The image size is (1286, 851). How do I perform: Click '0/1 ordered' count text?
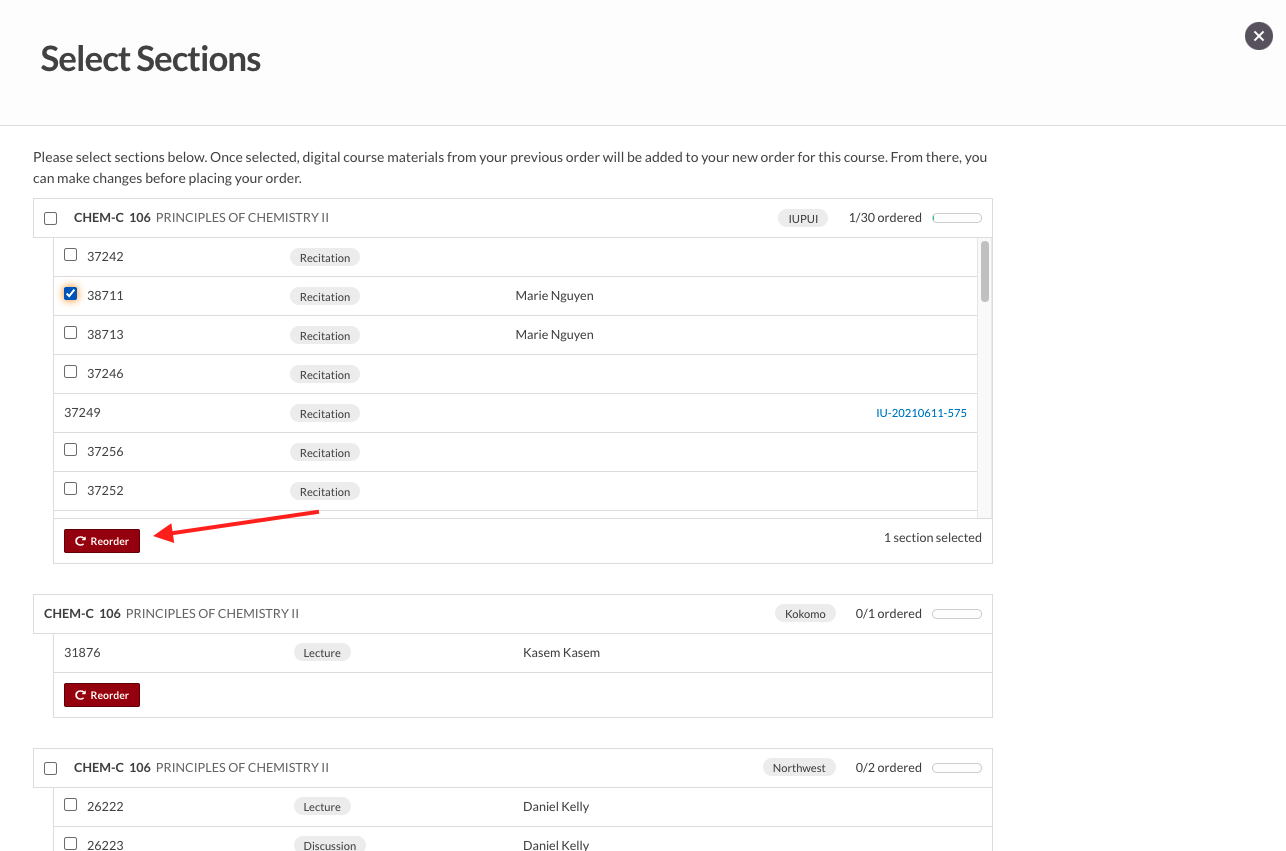click(x=889, y=613)
